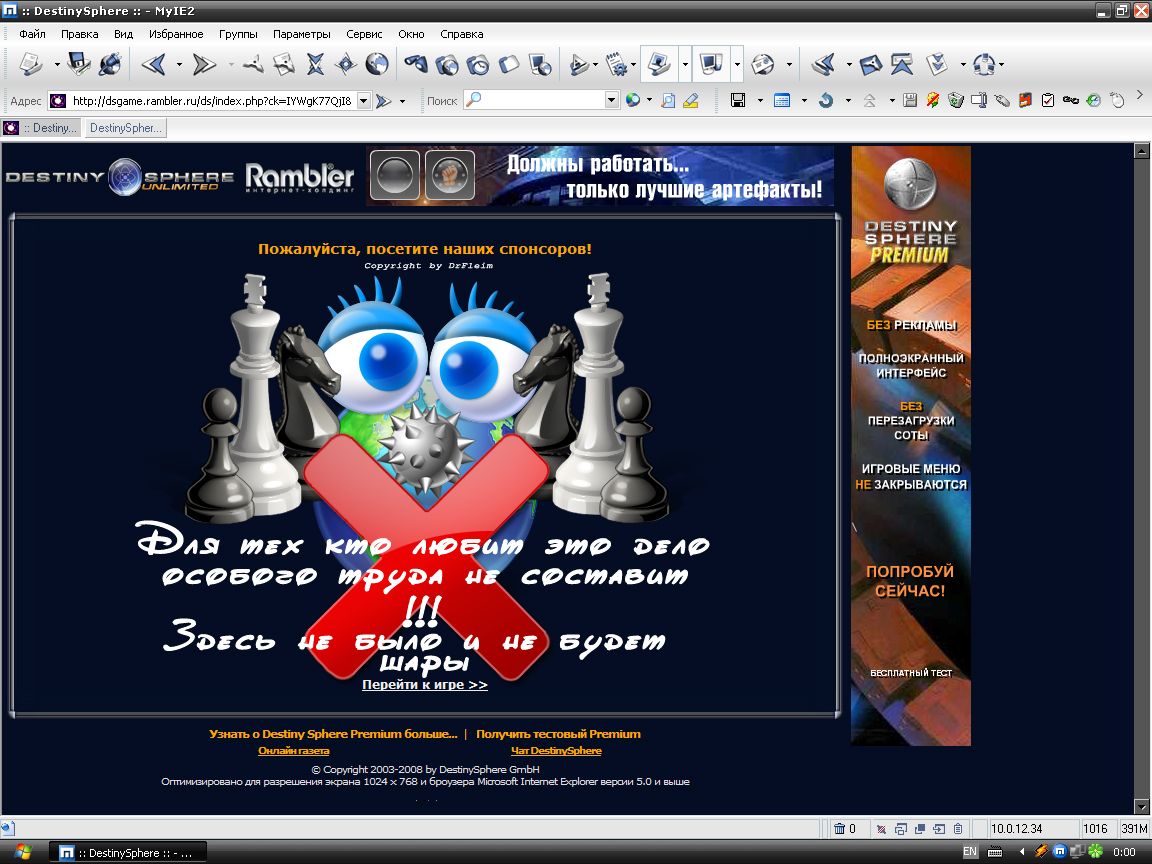Toggle the monitor icon button in toolbar
Screen dimensions: 1152x864
[x=711, y=65]
